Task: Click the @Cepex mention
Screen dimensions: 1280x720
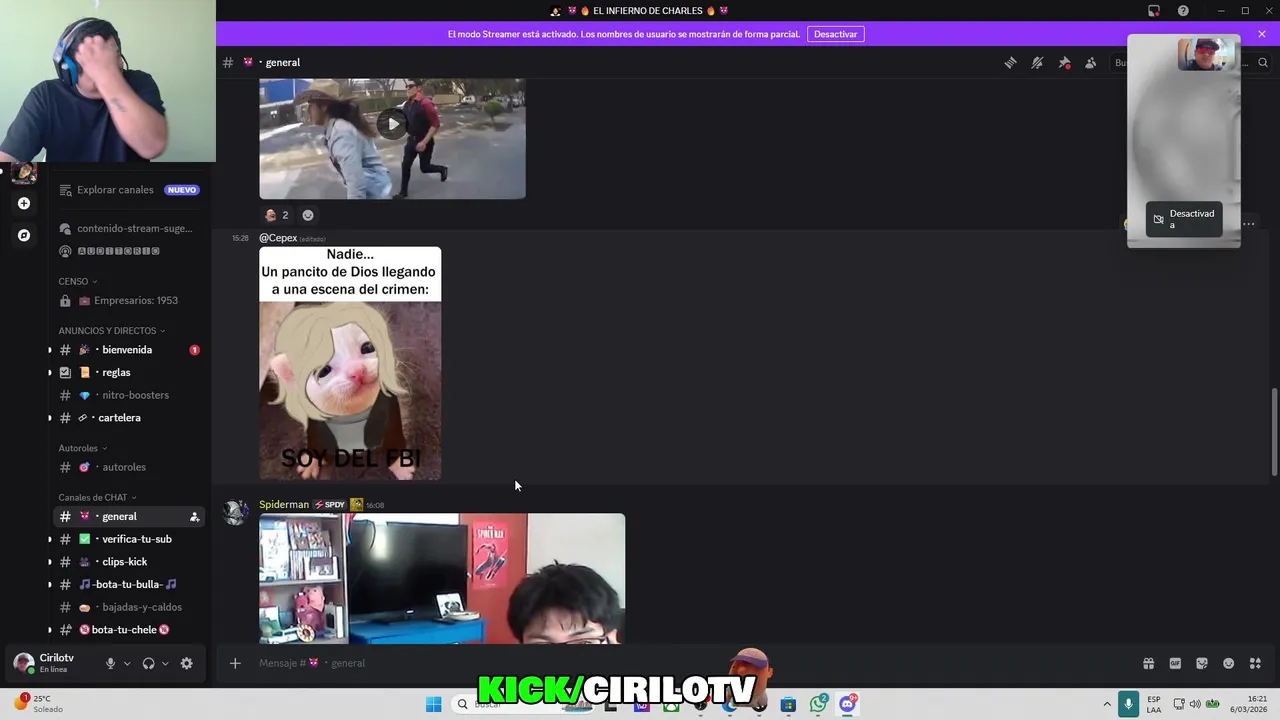Action: [x=278, y=238]
